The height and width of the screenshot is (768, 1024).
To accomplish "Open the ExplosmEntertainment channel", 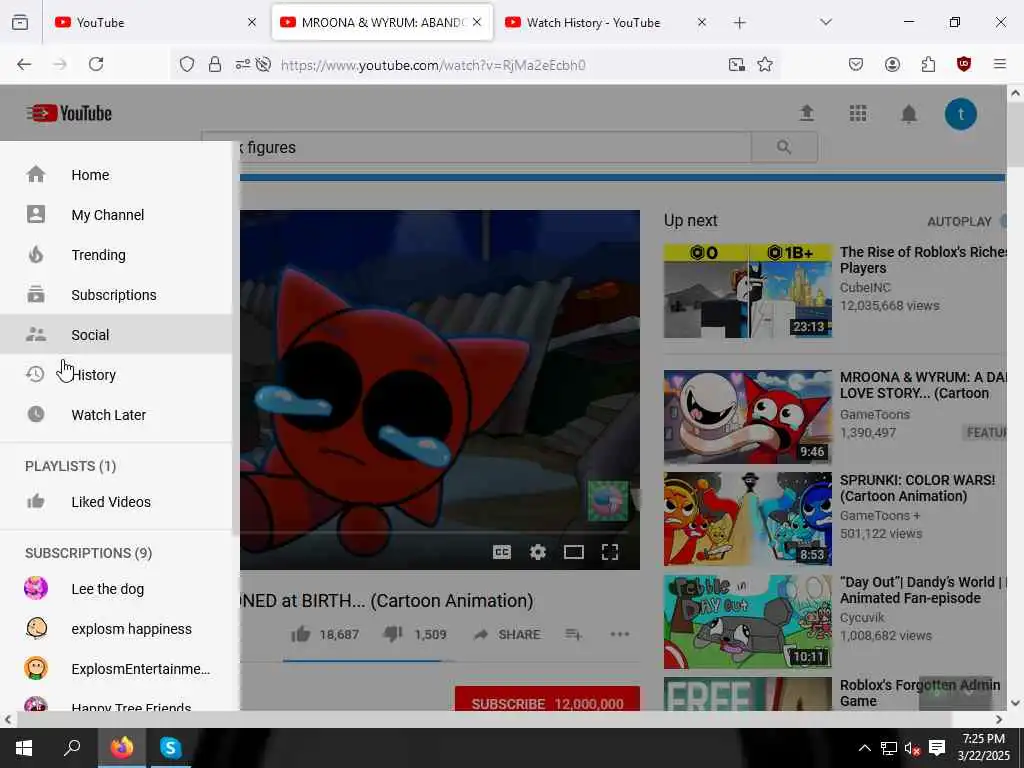I will coord(116,669).
